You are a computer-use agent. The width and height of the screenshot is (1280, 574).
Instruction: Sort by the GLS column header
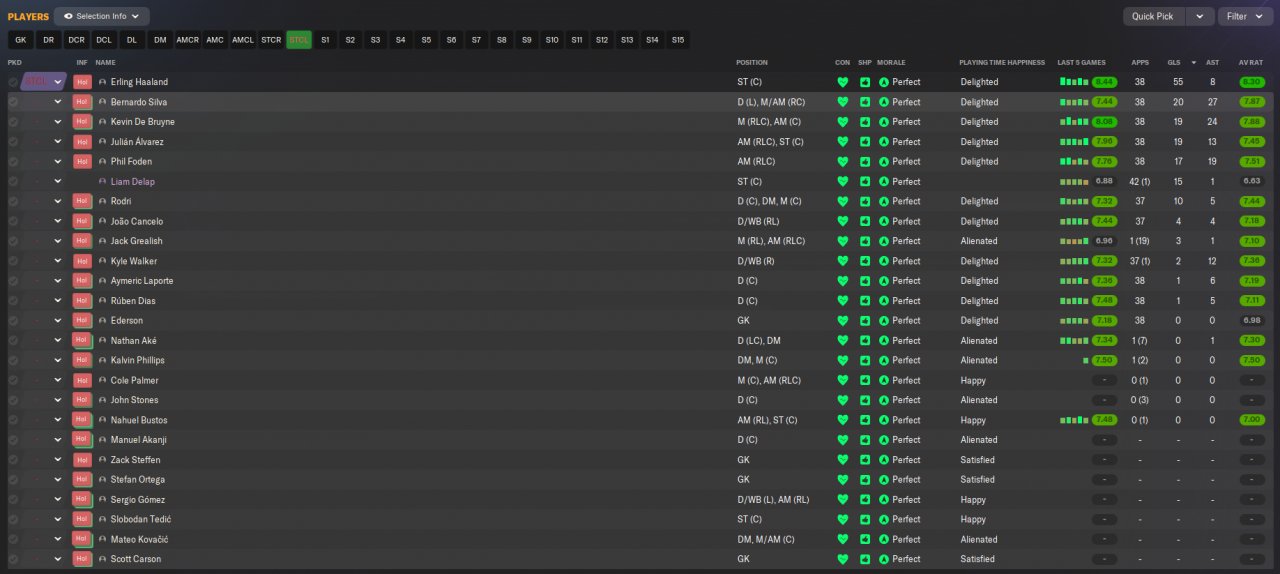(x=1174, y=63)
